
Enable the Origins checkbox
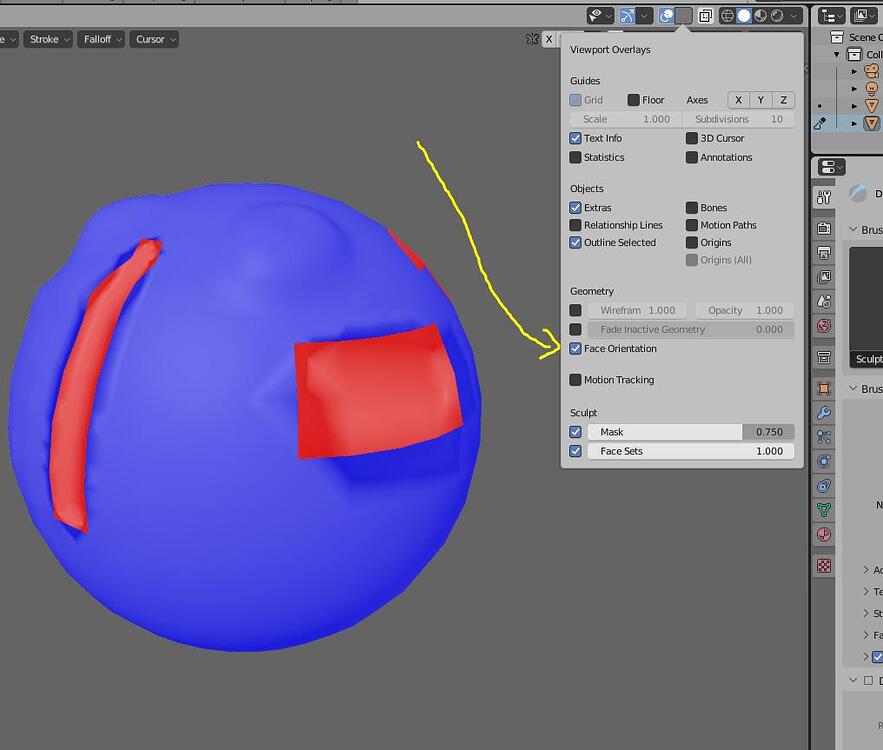coord(692,242)
